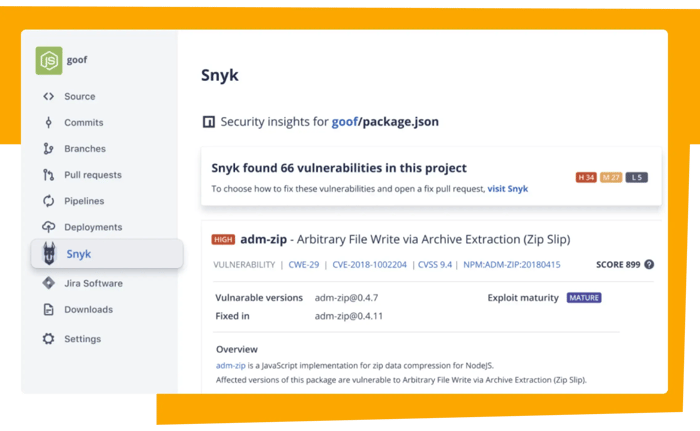Click the visit Snyk link
This screenshot has height=431, width=700.
coord(508,189)
